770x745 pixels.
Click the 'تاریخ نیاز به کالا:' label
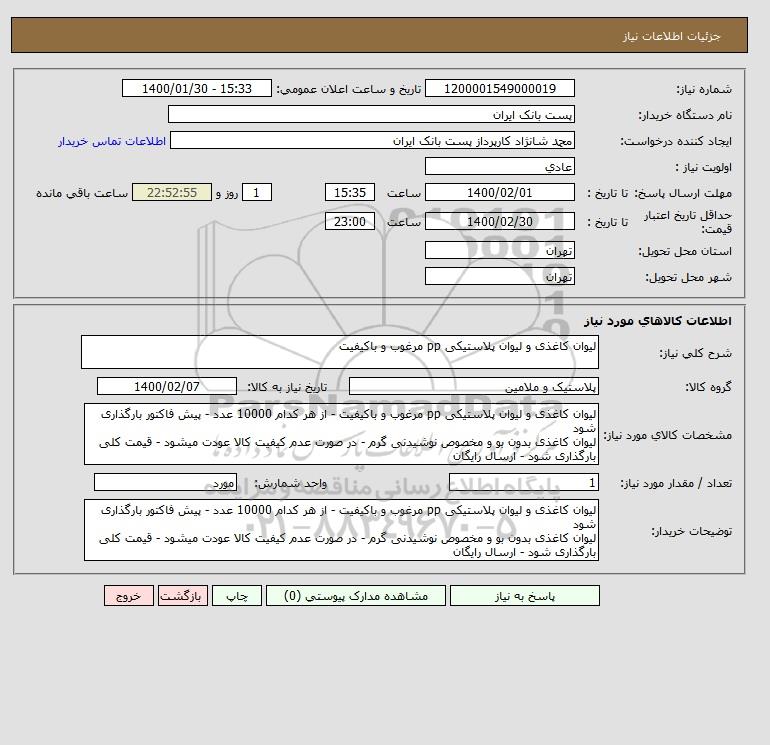point(287,387)
